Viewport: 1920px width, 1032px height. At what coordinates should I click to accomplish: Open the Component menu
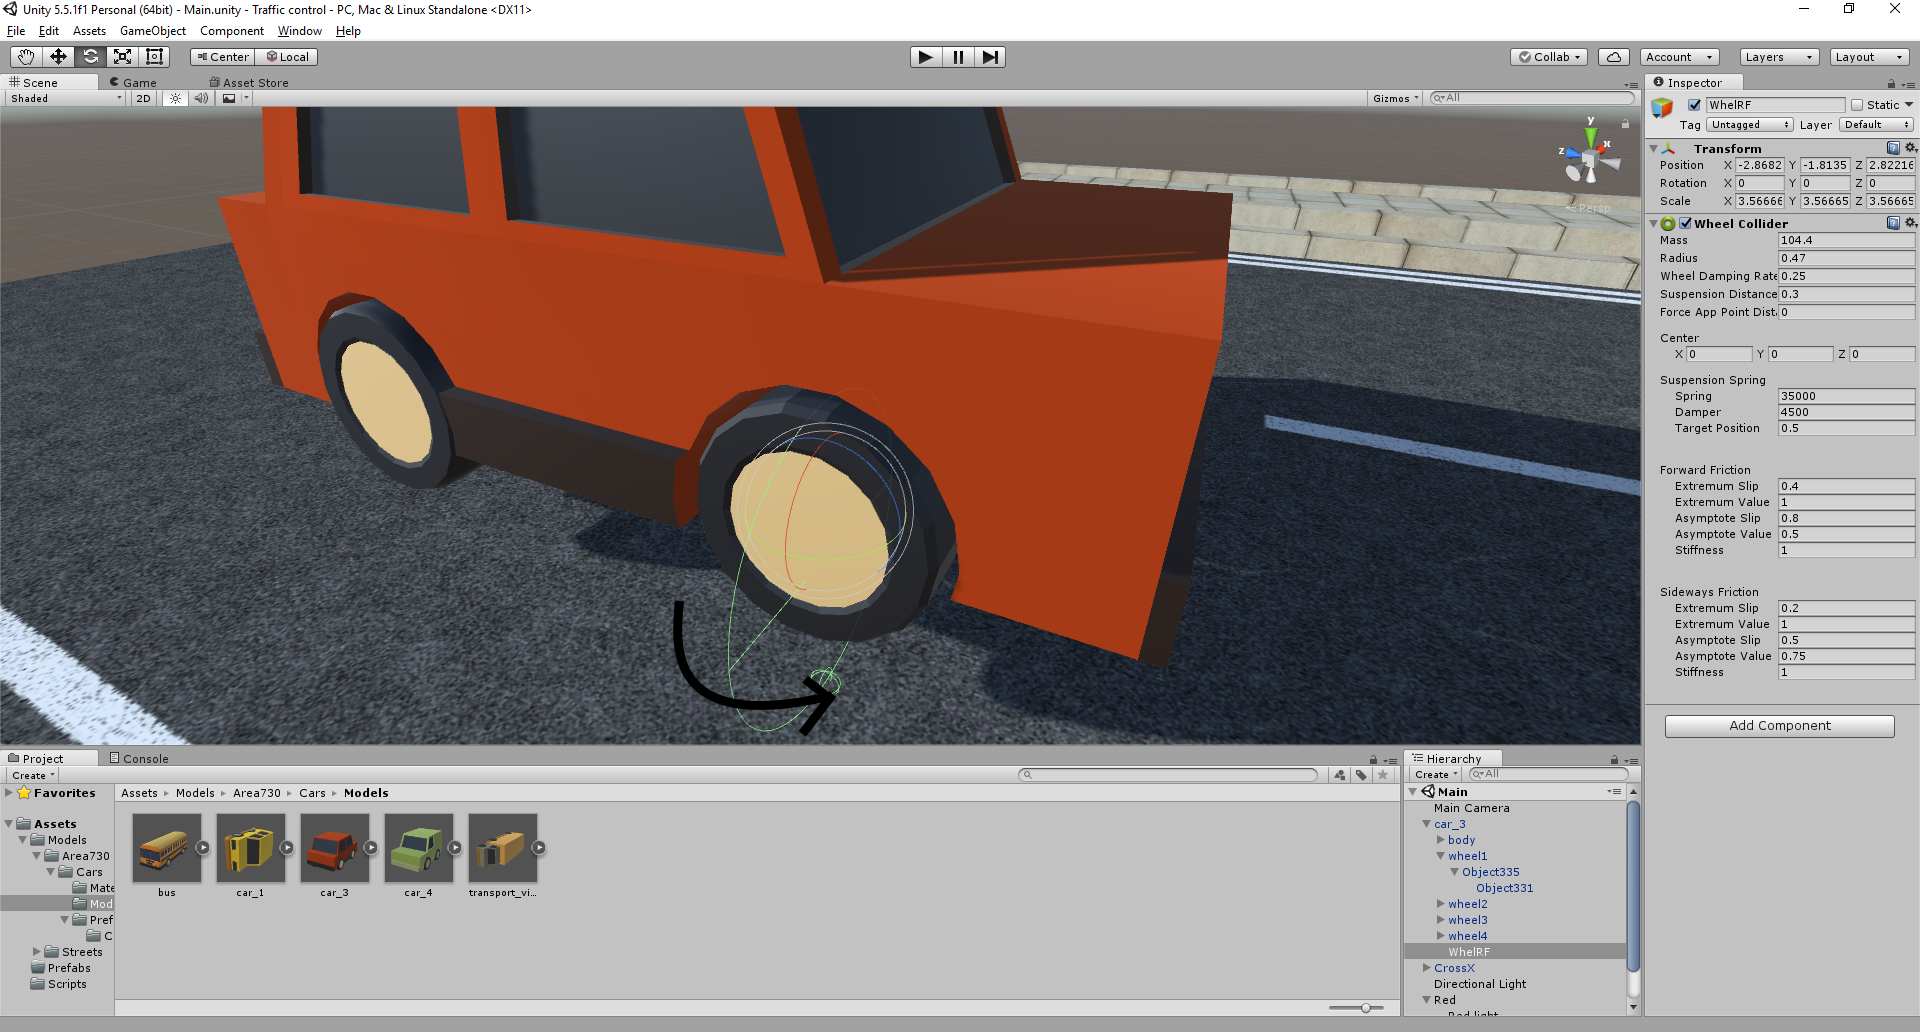click(232, 31)
